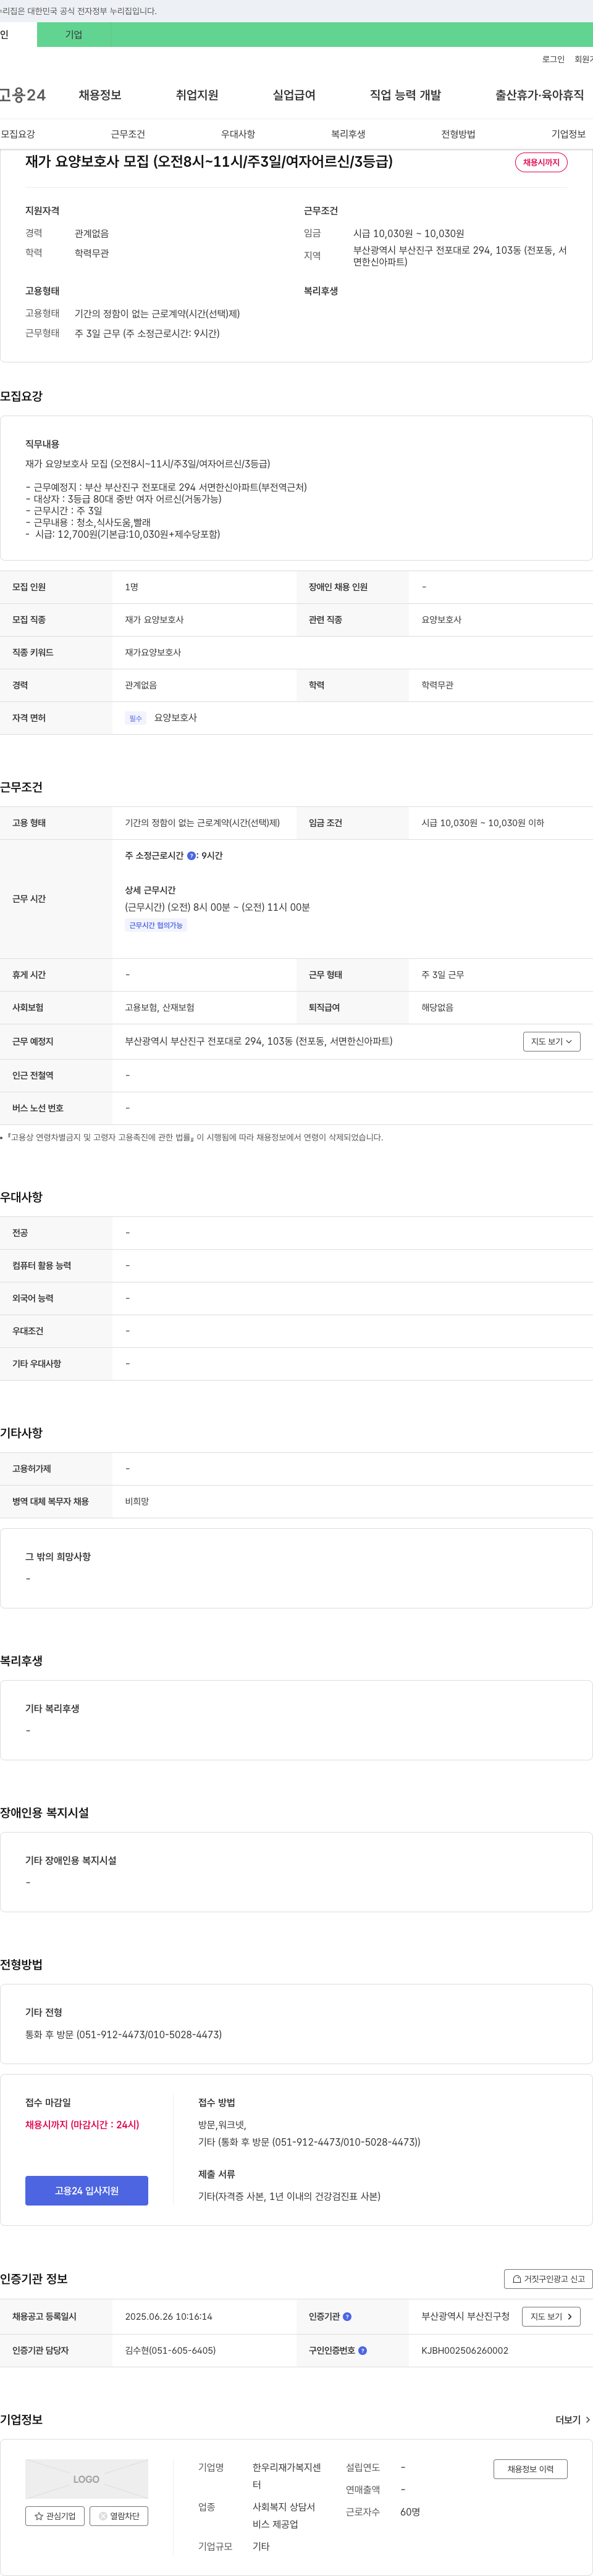
Task: Click the 사회복지 상담서비스 제공업 industry text
Action: (284, 2516)
